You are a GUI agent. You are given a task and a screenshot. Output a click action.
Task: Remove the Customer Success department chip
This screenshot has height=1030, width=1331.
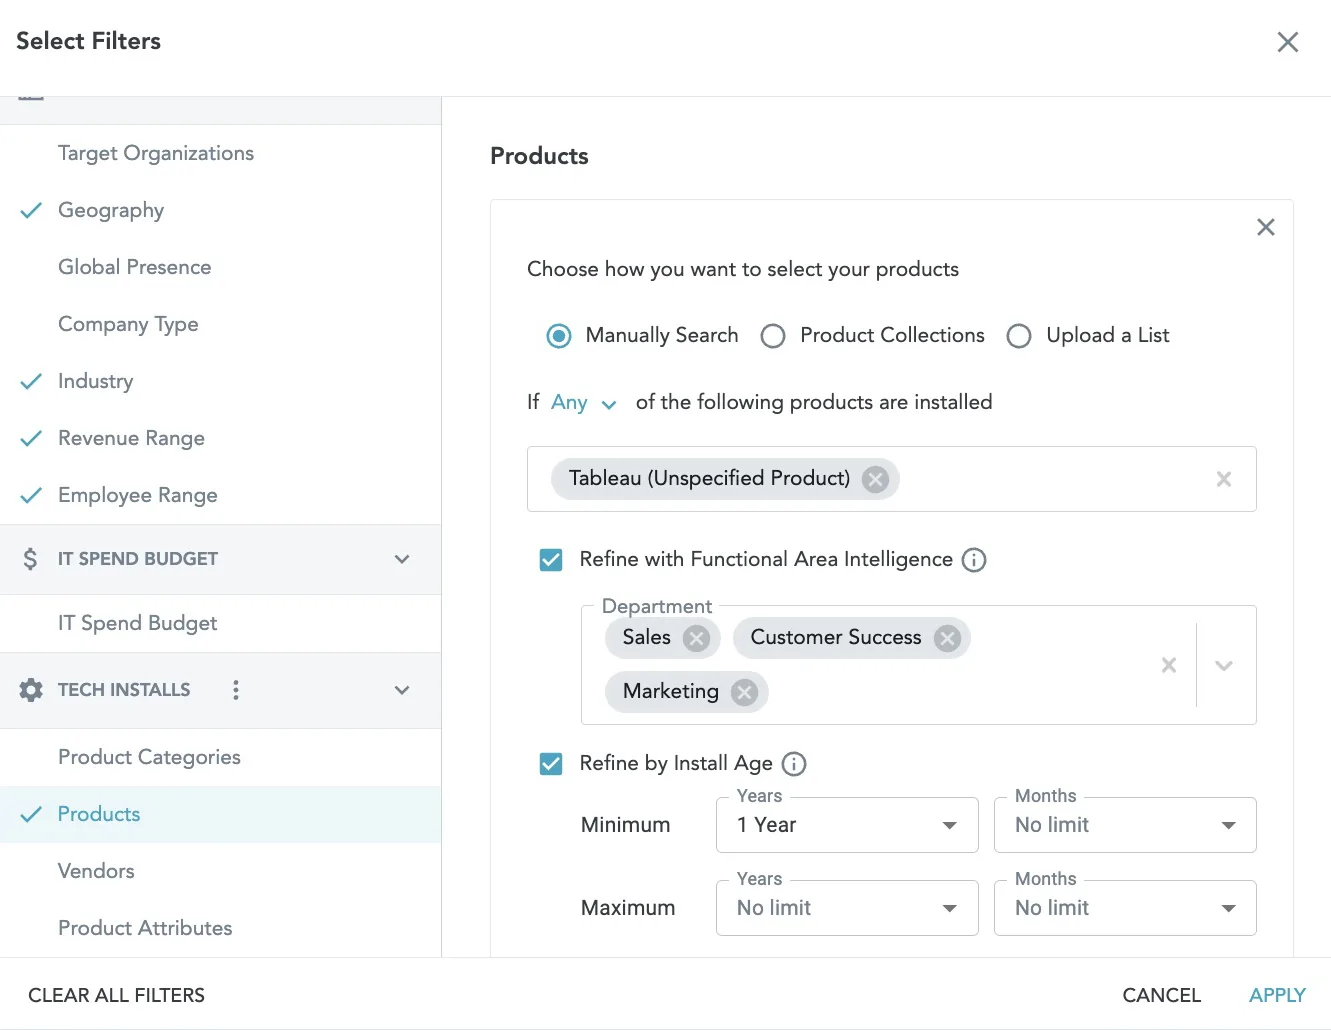coord(947,638)
